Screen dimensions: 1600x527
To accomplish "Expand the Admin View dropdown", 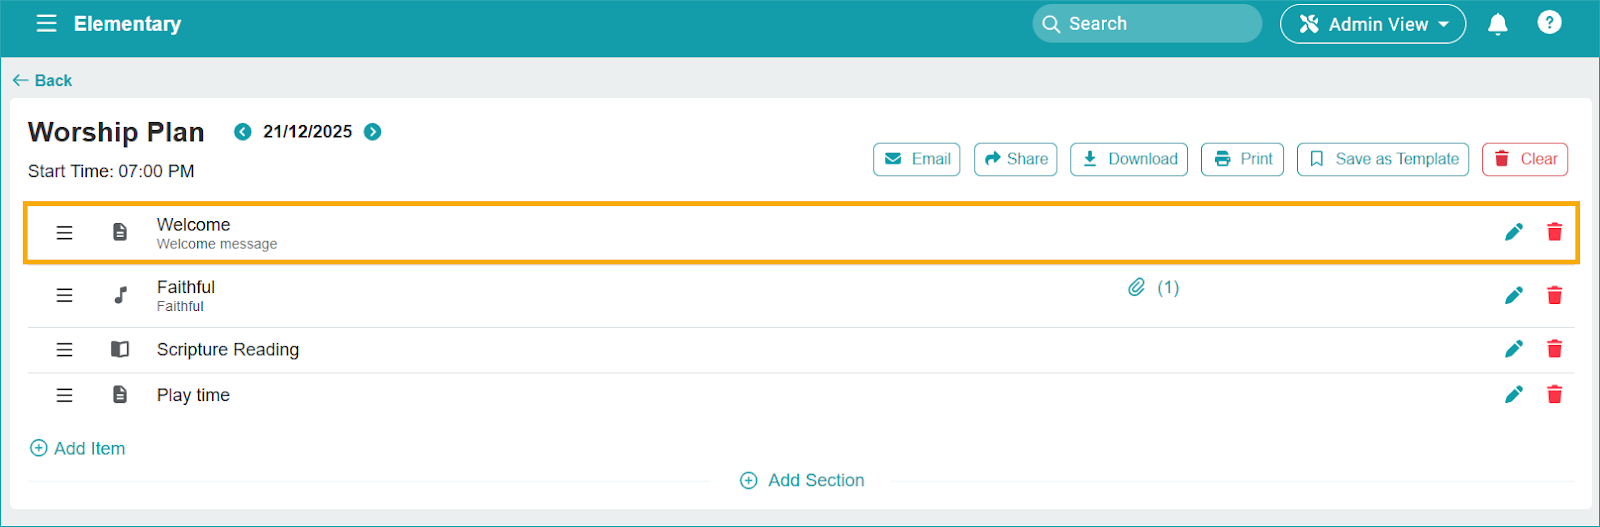I will tap(1372, 24).
